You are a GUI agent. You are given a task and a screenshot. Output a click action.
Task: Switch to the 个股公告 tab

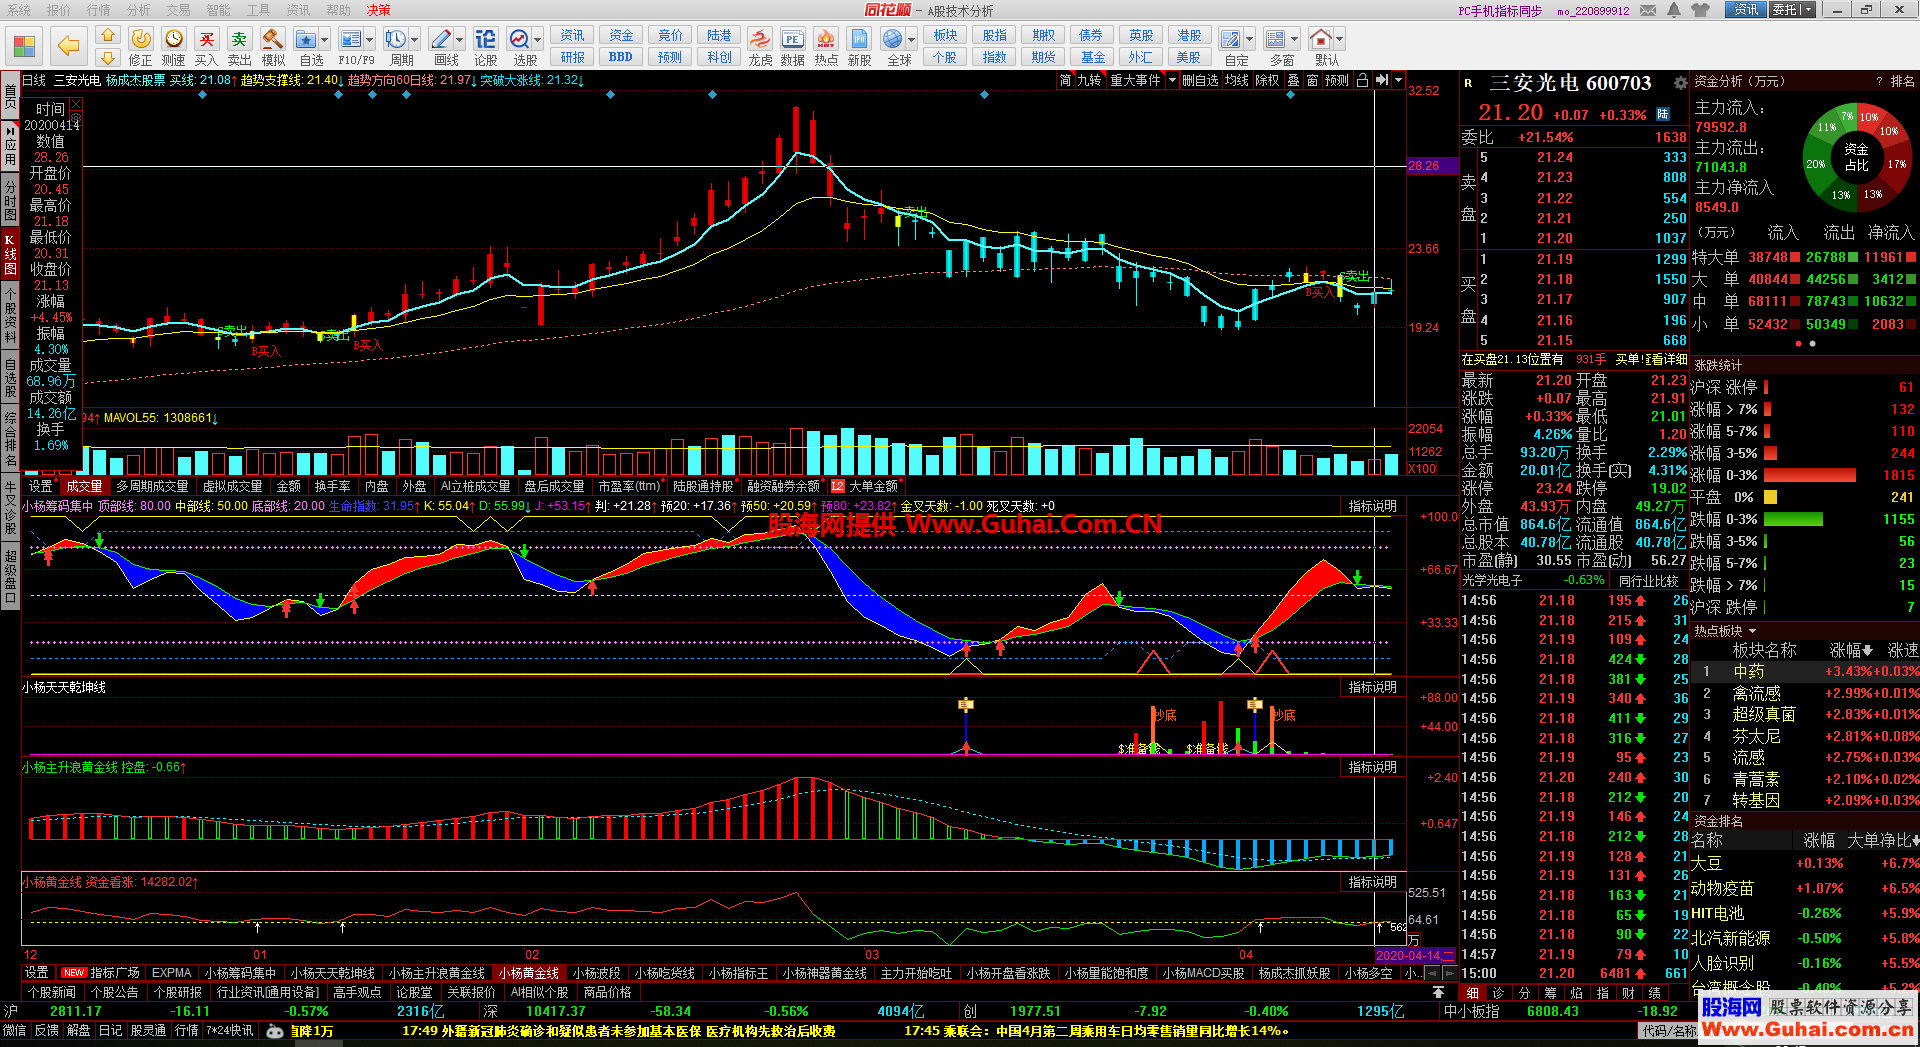[x=114, y=993]
